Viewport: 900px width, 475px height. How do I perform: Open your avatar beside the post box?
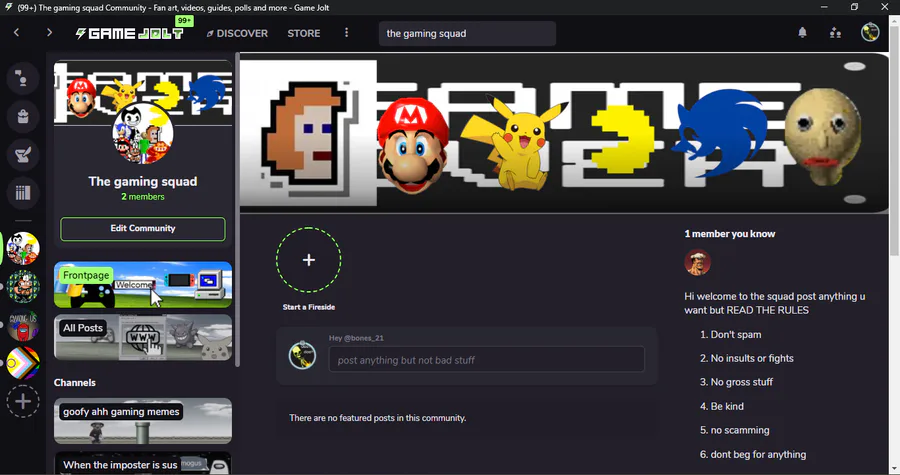point(302,356)
